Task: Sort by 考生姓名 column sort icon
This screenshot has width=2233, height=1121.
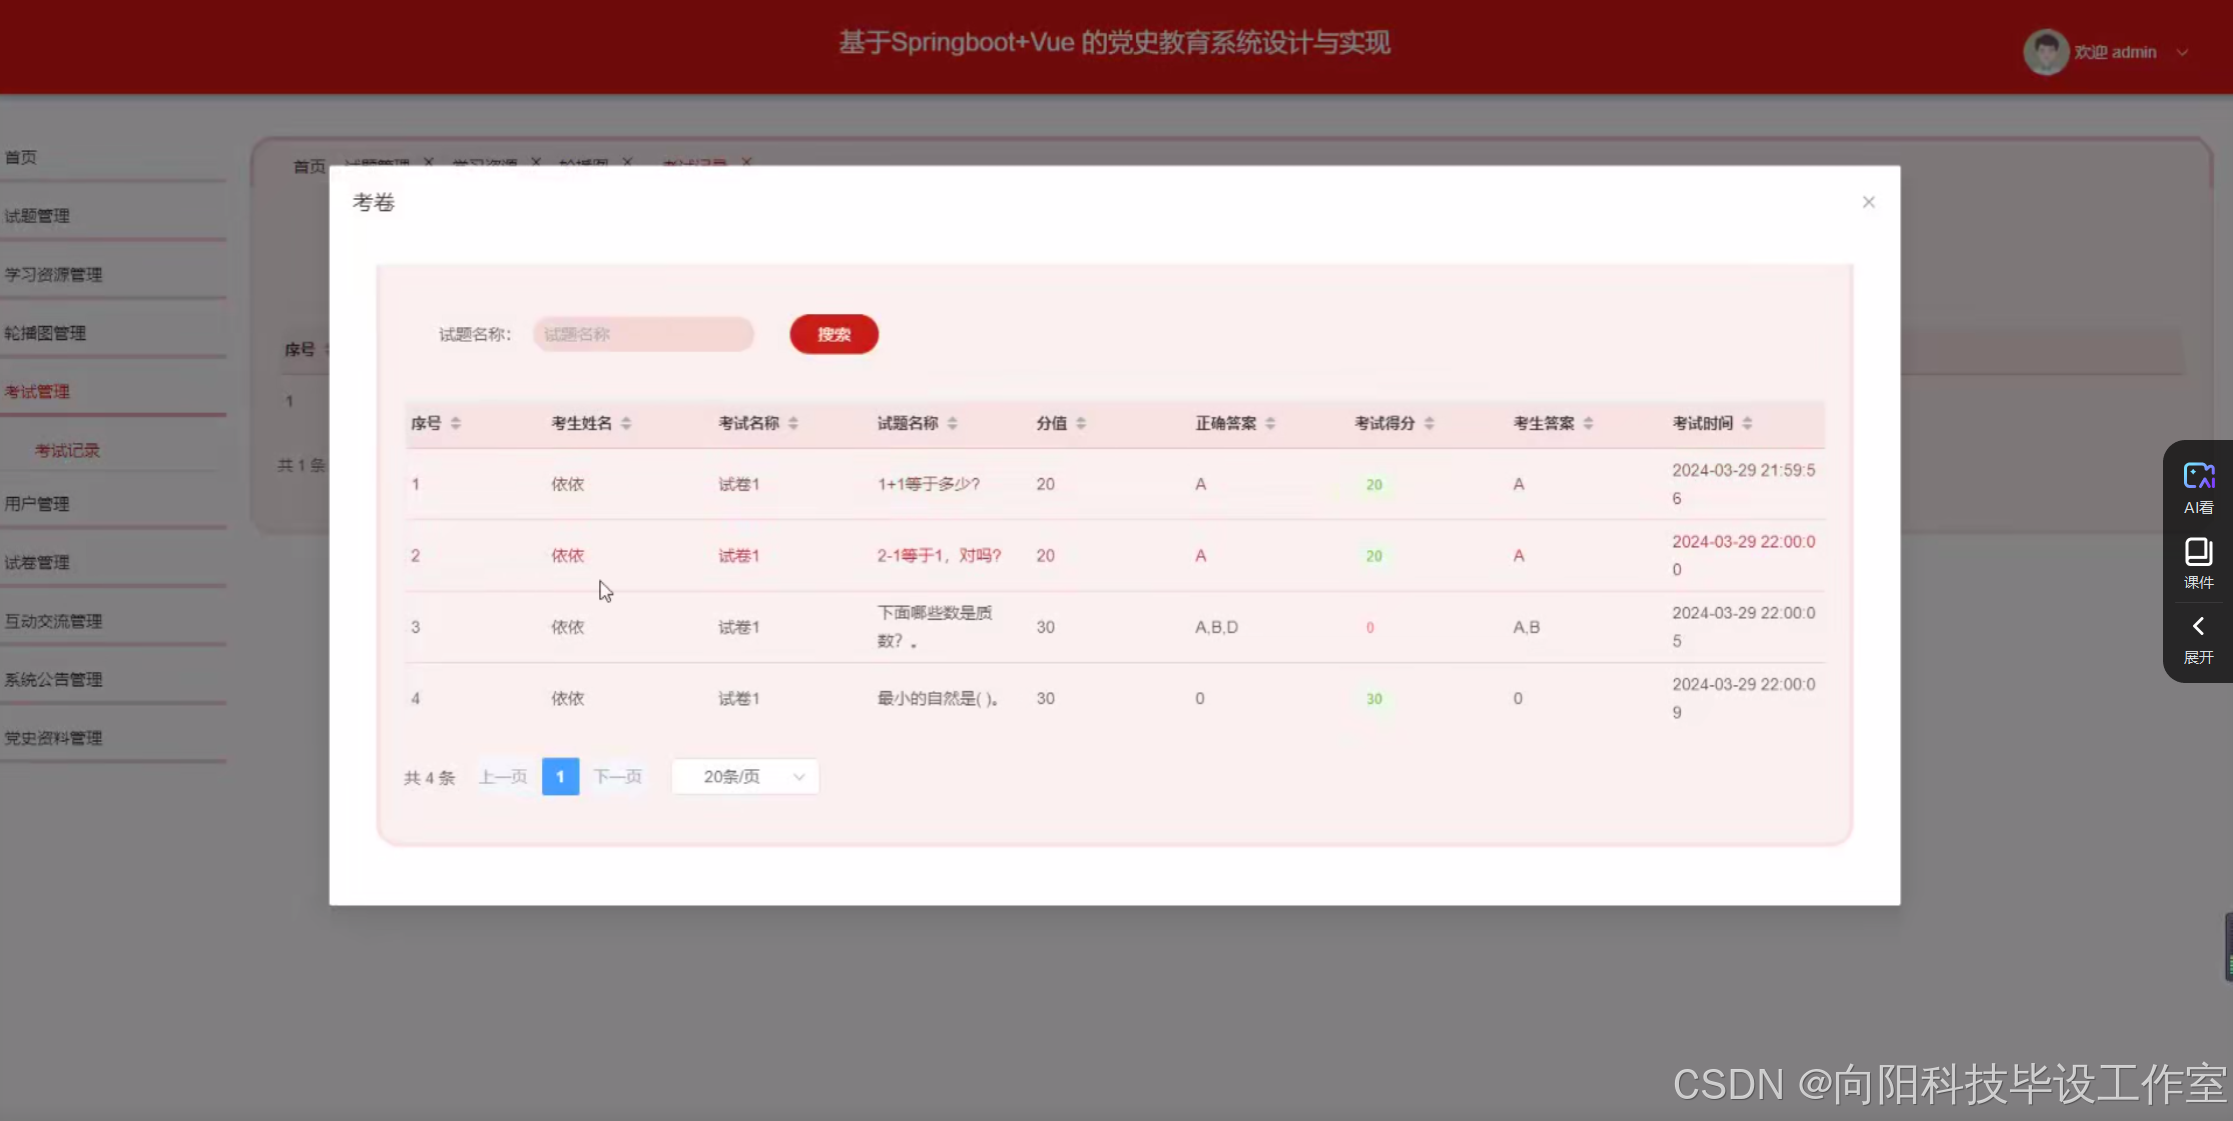Action: click(626, 423)
